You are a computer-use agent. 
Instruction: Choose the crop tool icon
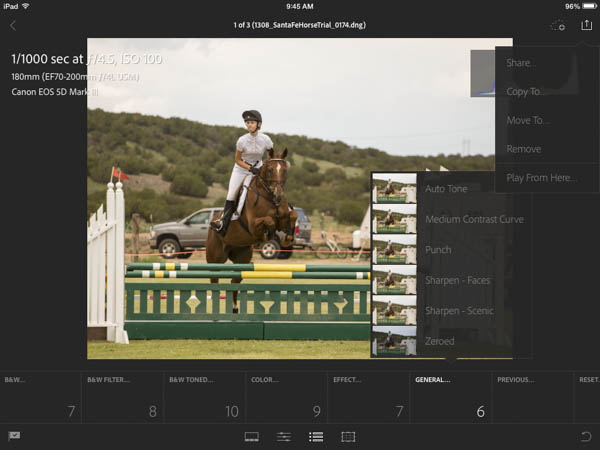pyautogui.click(x=348, y=437)
